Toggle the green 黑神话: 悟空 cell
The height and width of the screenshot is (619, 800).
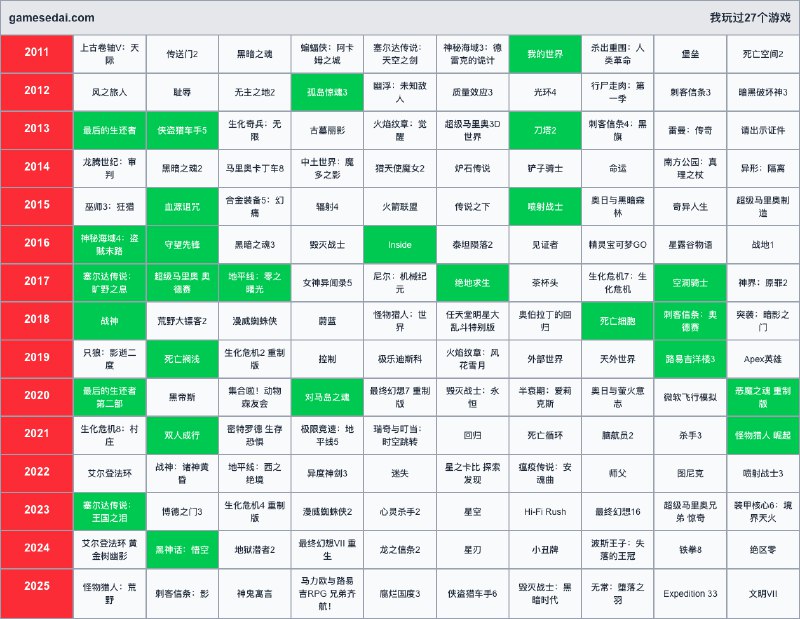point(183,549)
